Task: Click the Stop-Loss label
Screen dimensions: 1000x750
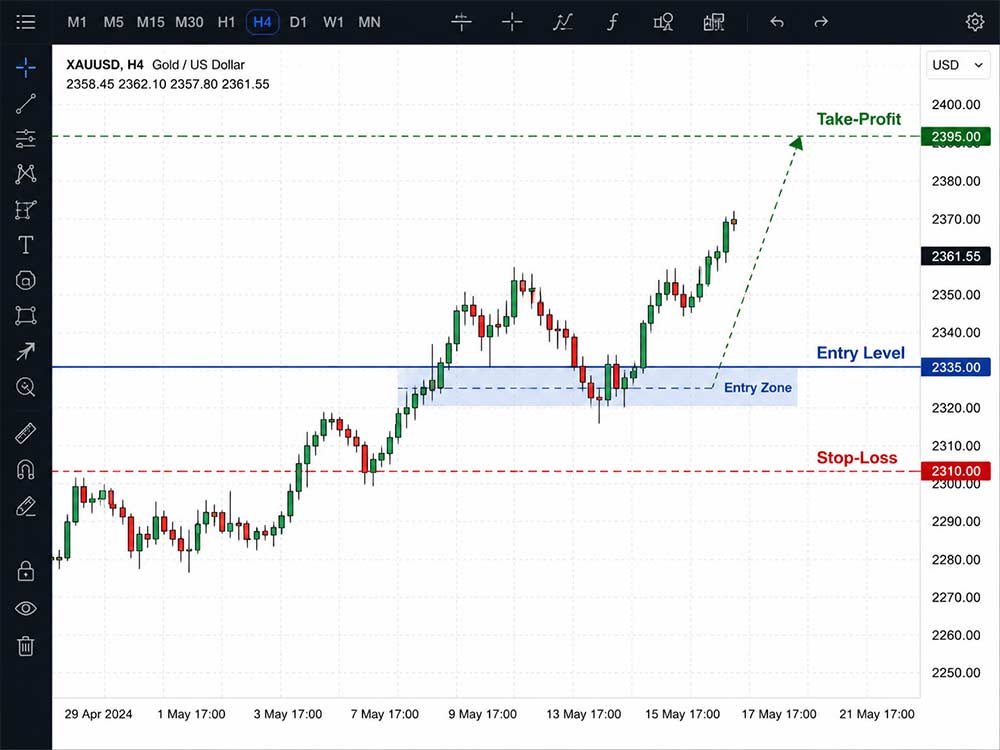Action: [857, 458]
